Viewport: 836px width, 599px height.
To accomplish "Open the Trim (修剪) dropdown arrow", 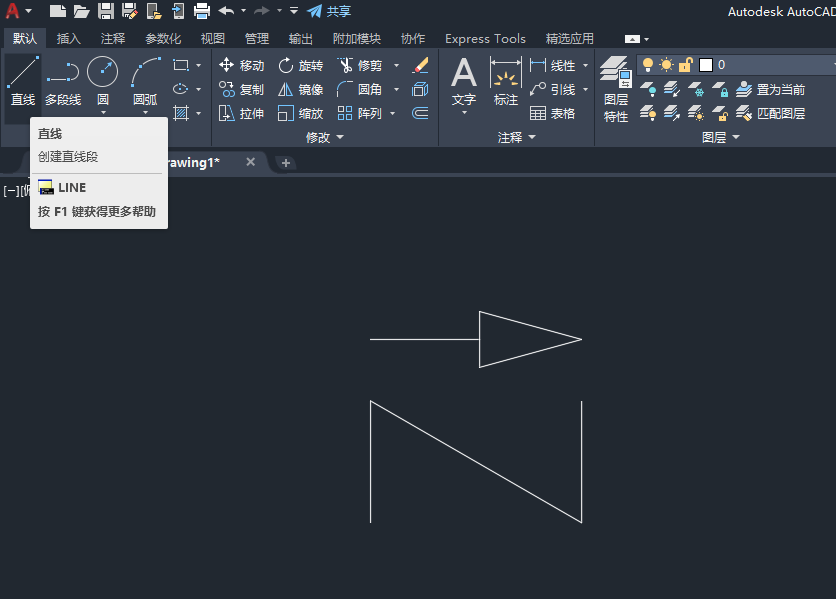I will [x=396, y=66].
